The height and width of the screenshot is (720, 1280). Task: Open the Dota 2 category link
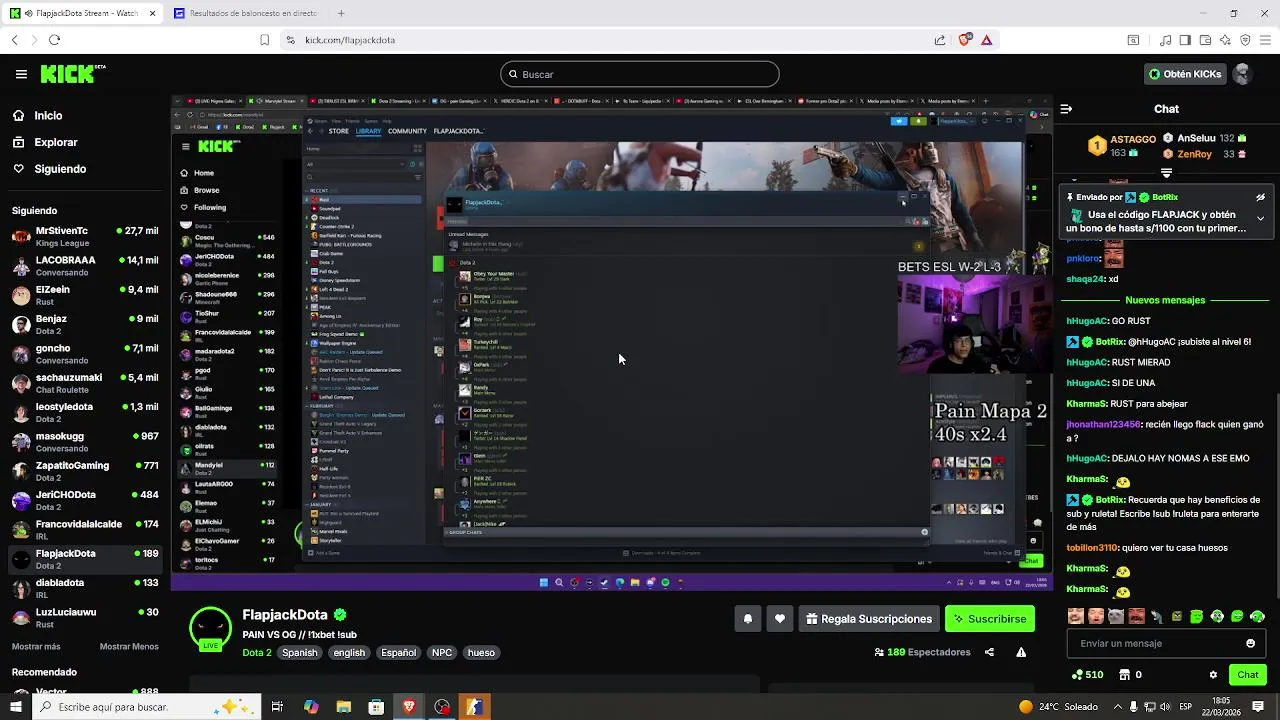(x=256, y=652)
